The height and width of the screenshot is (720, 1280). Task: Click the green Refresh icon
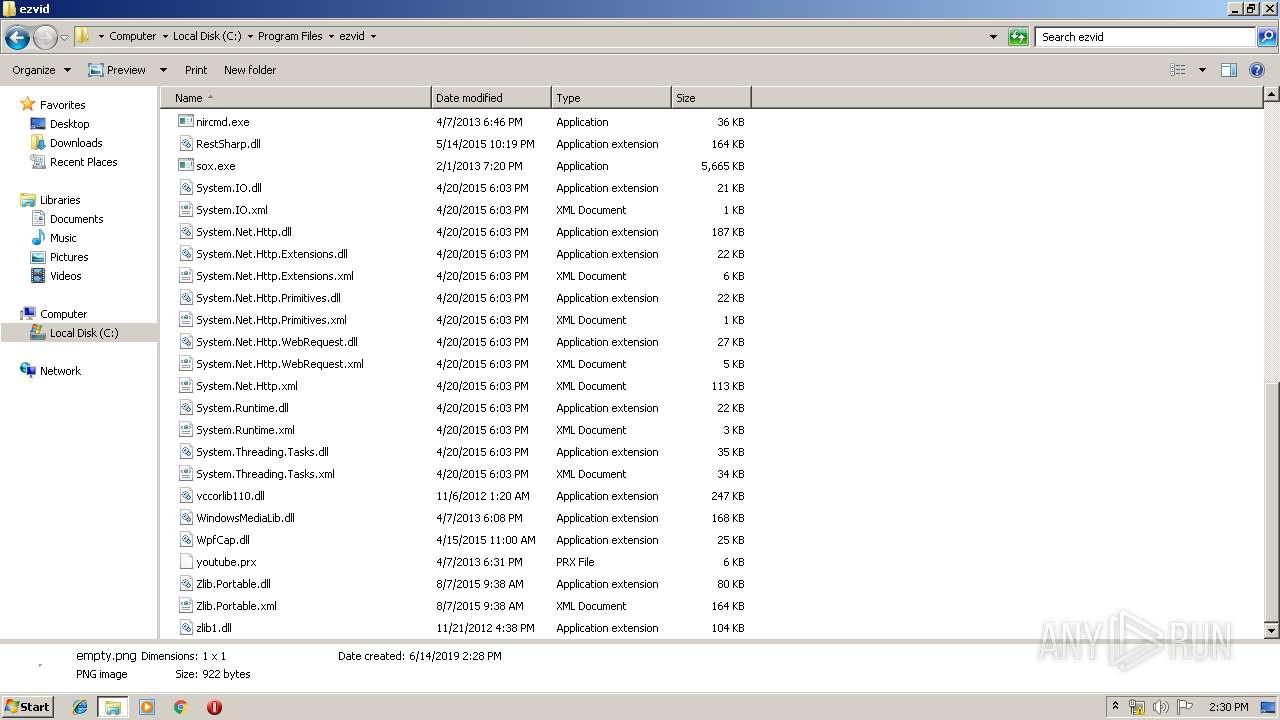[x=1018, y=37]
